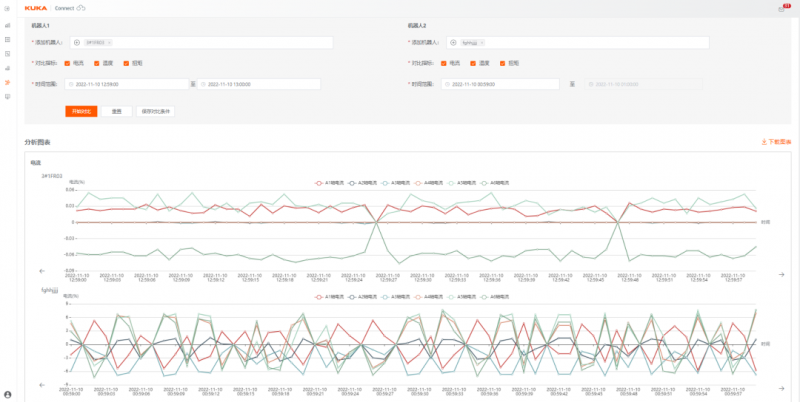Toggle A3轴电流 legend in fghhjjj chart
800x402 pixels.
point(395,296)
